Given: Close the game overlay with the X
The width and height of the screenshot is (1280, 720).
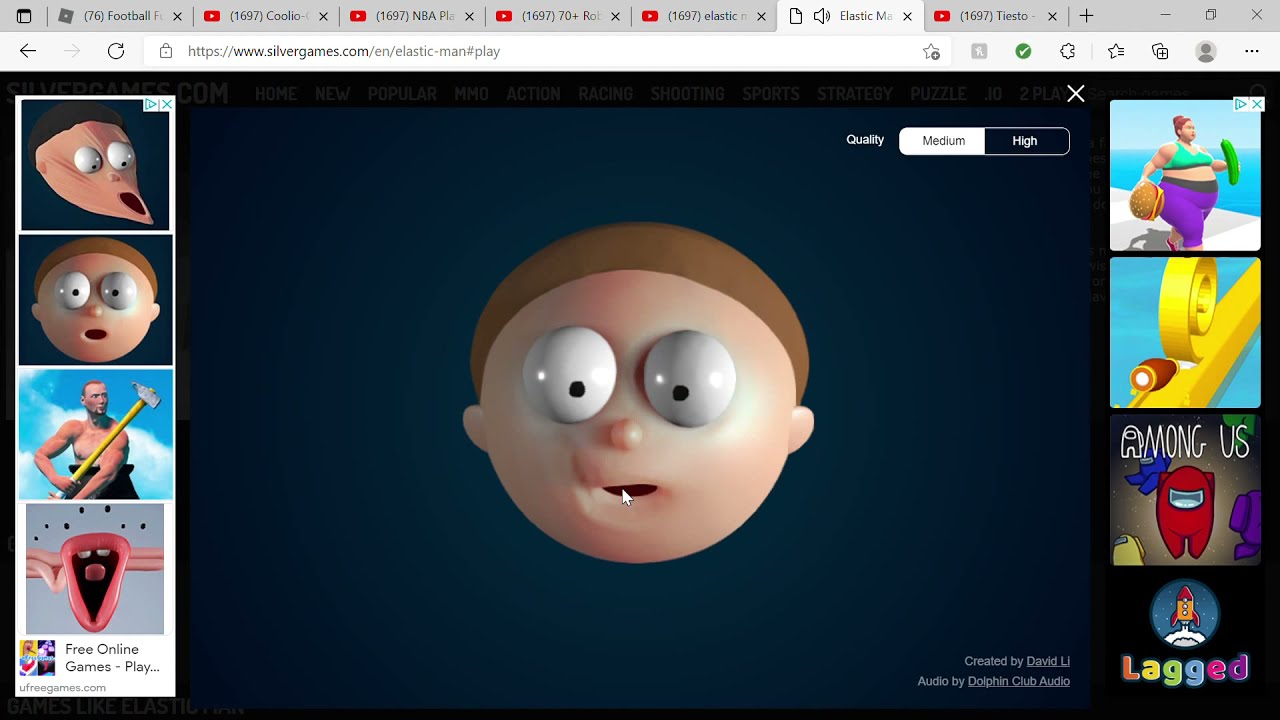Looking at the screenshot, I should [1076, 93].
